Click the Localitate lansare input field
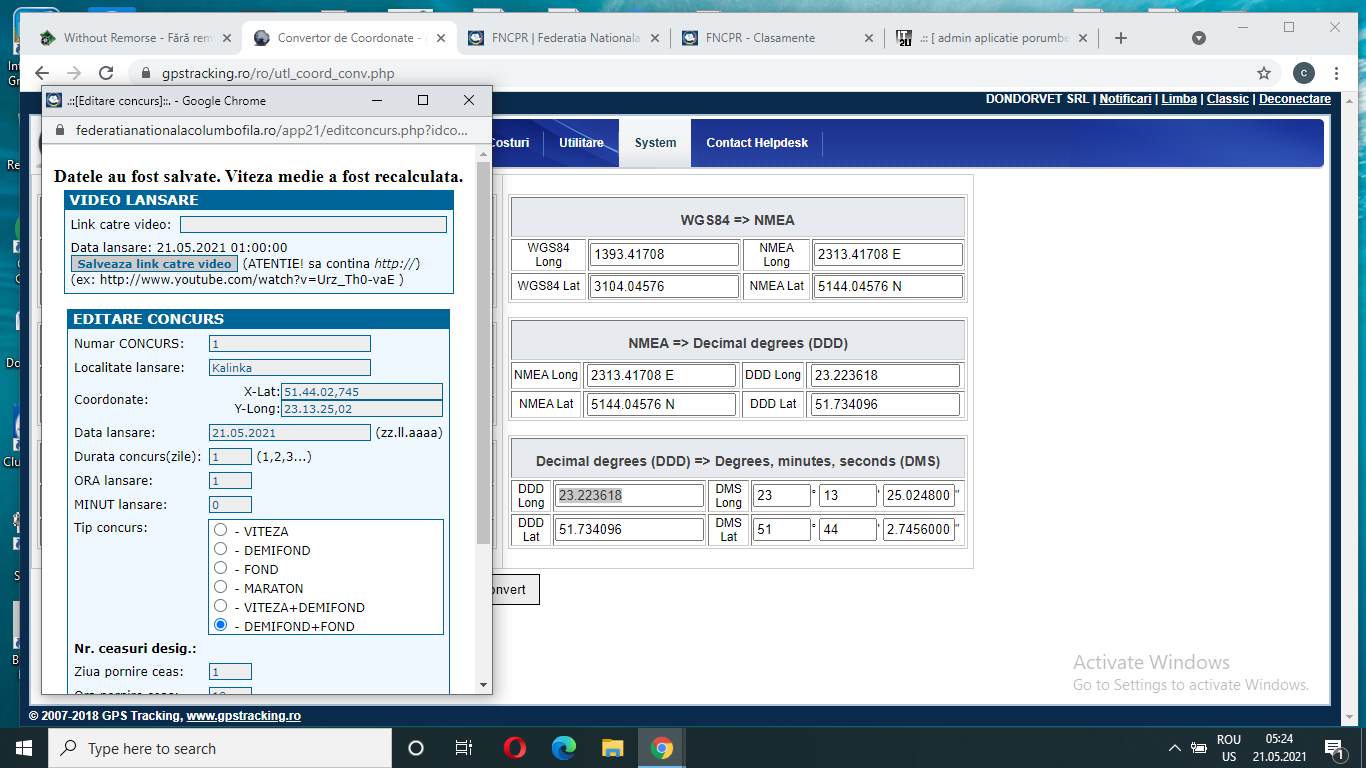1366x768 pixels. click(290, 368)
